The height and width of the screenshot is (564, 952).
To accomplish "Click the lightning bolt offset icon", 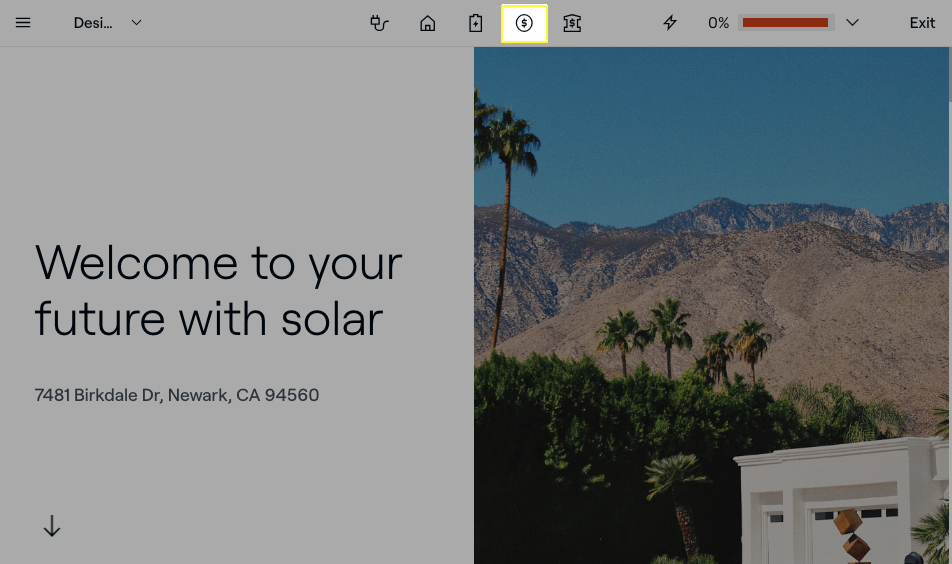I will click(670, 23).
